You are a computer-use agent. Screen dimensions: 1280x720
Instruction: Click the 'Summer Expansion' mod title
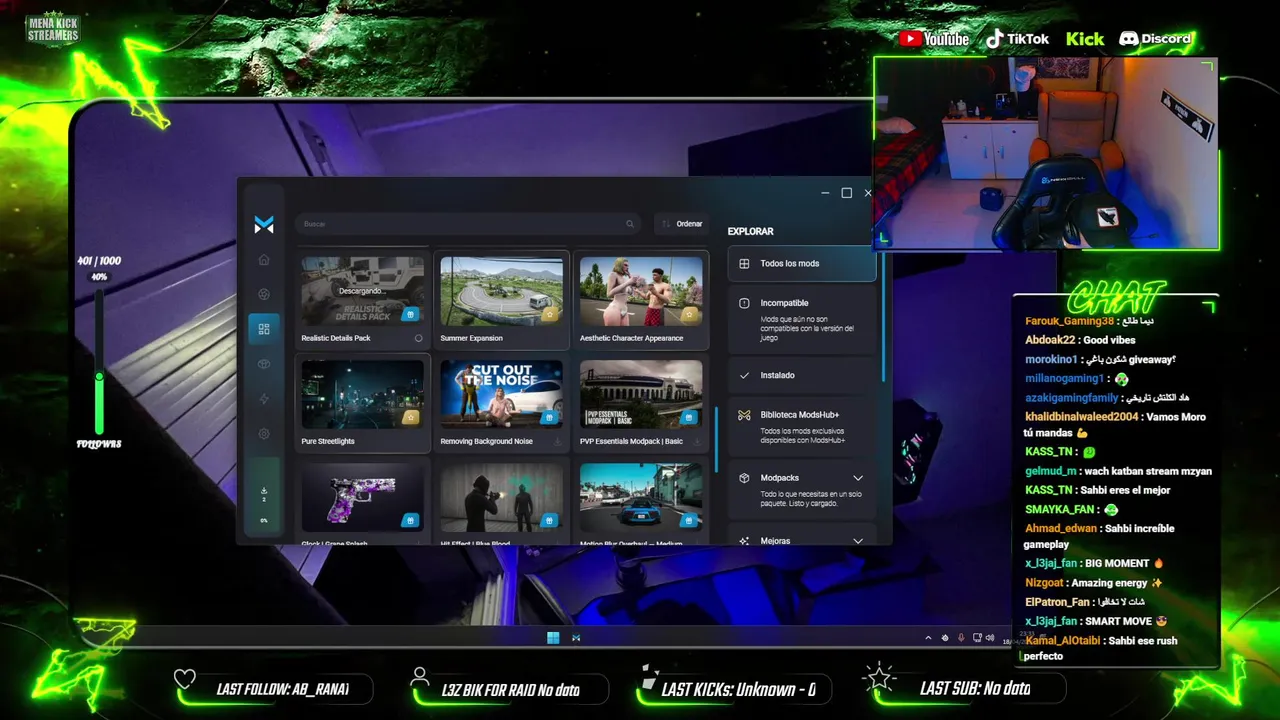(471, 338)
